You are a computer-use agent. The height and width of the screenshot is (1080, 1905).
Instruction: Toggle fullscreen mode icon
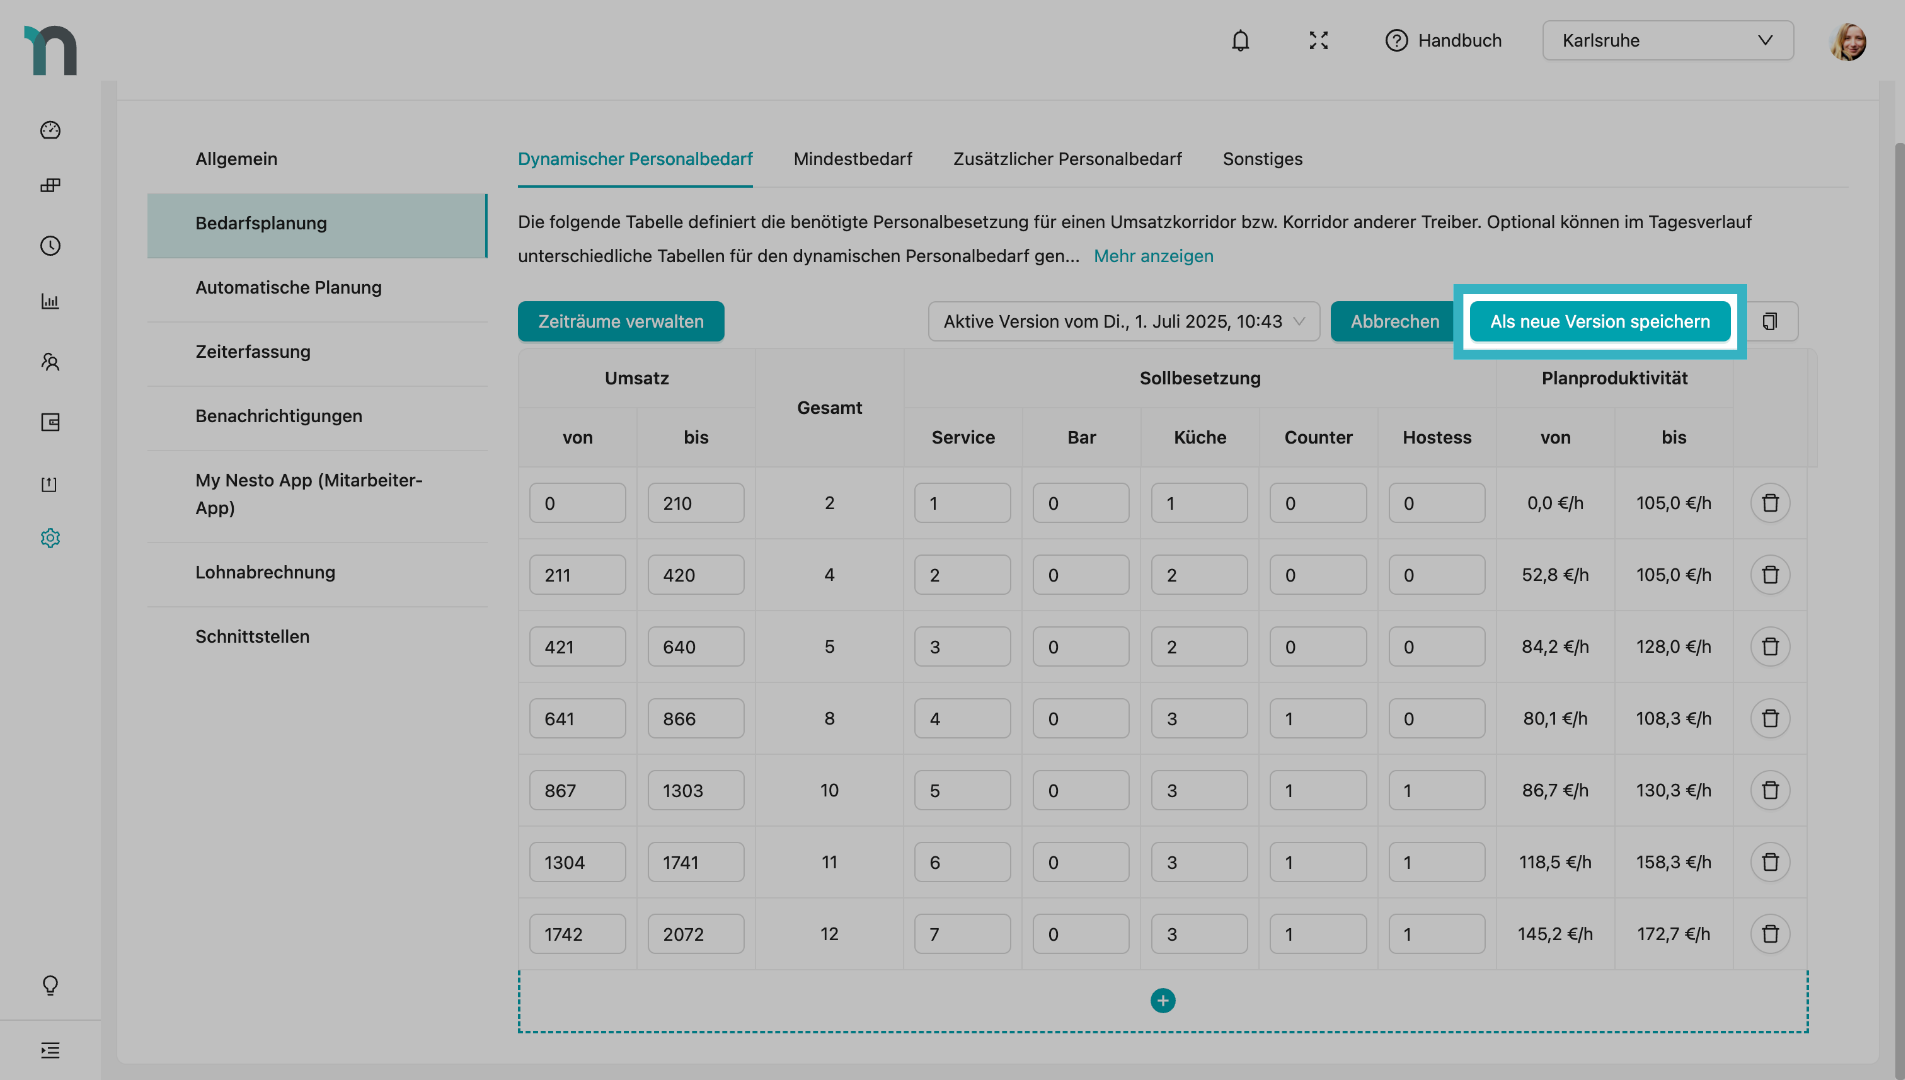coord(1318,41)
